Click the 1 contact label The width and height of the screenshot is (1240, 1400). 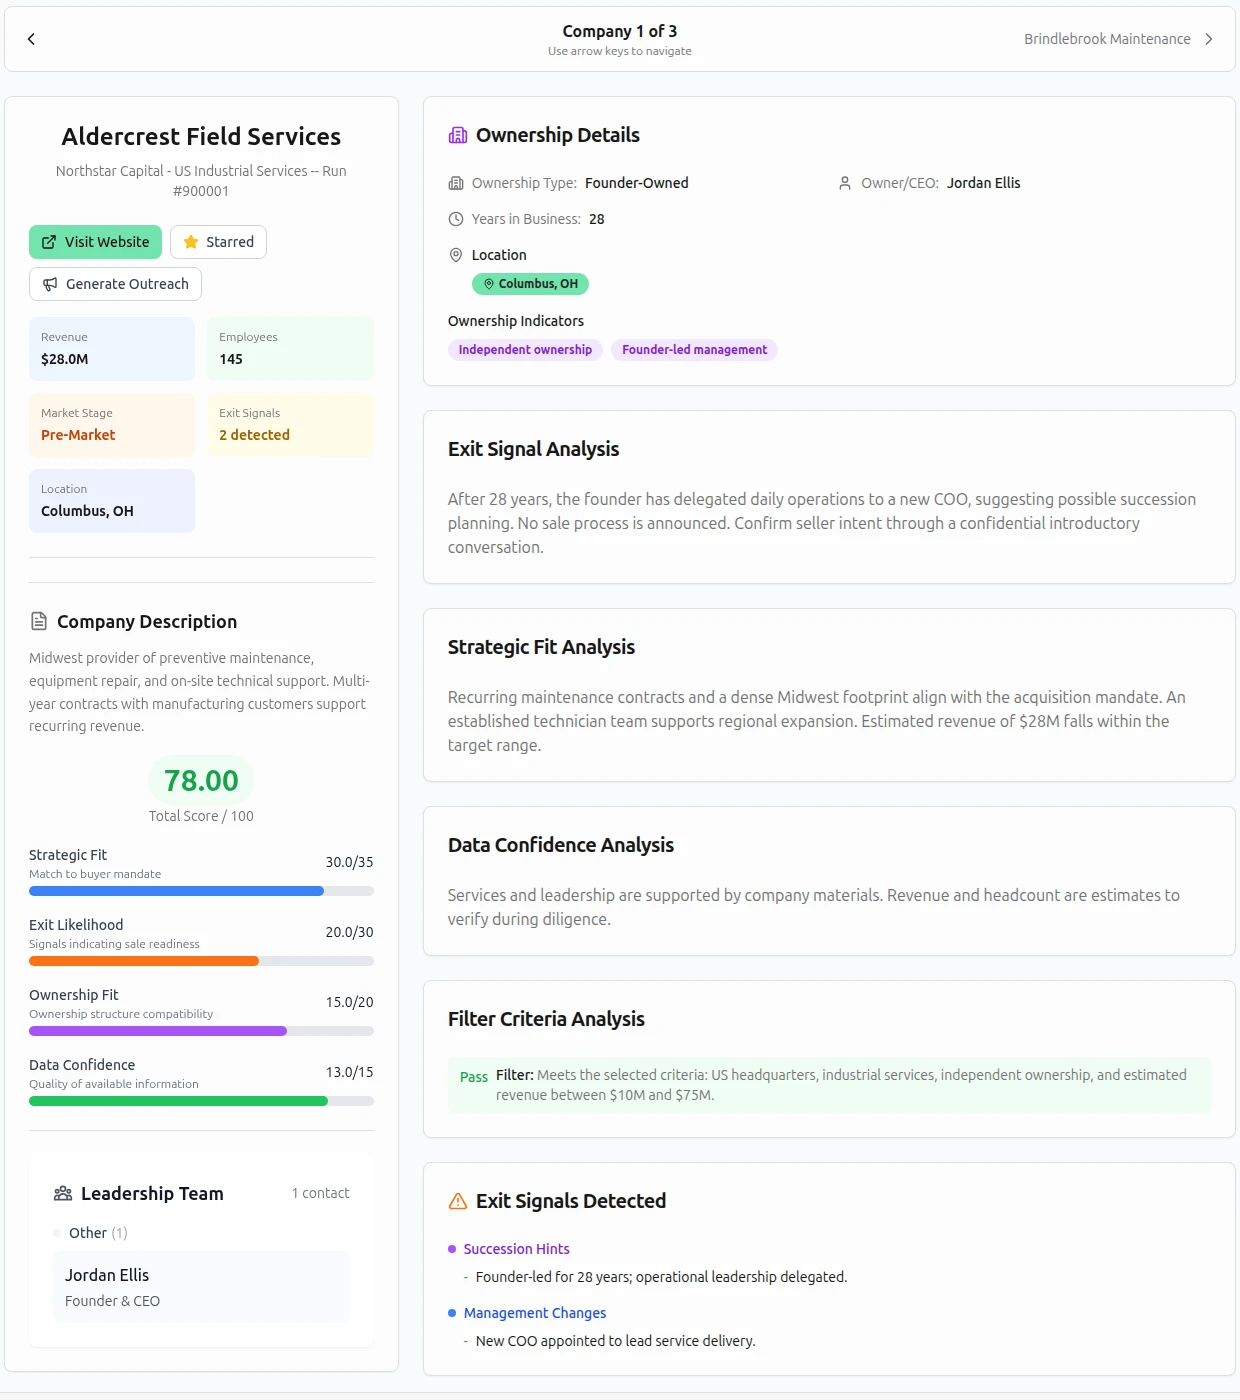pos(320,1193)
